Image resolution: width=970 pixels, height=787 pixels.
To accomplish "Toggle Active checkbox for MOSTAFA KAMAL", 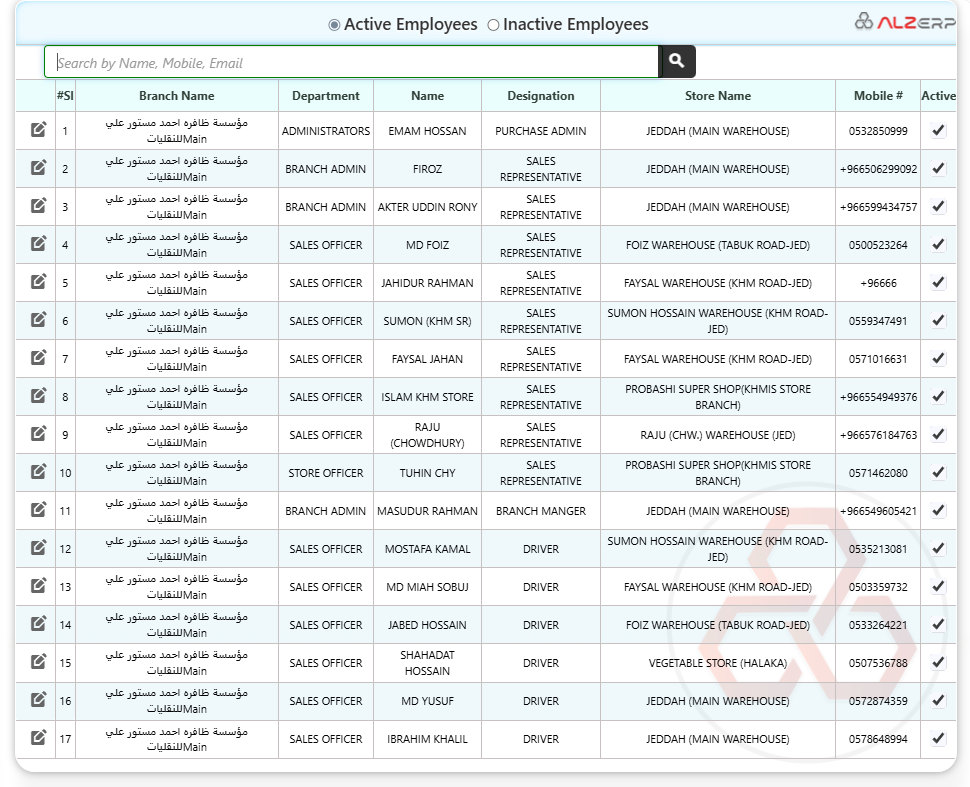I will pos(938,548).
